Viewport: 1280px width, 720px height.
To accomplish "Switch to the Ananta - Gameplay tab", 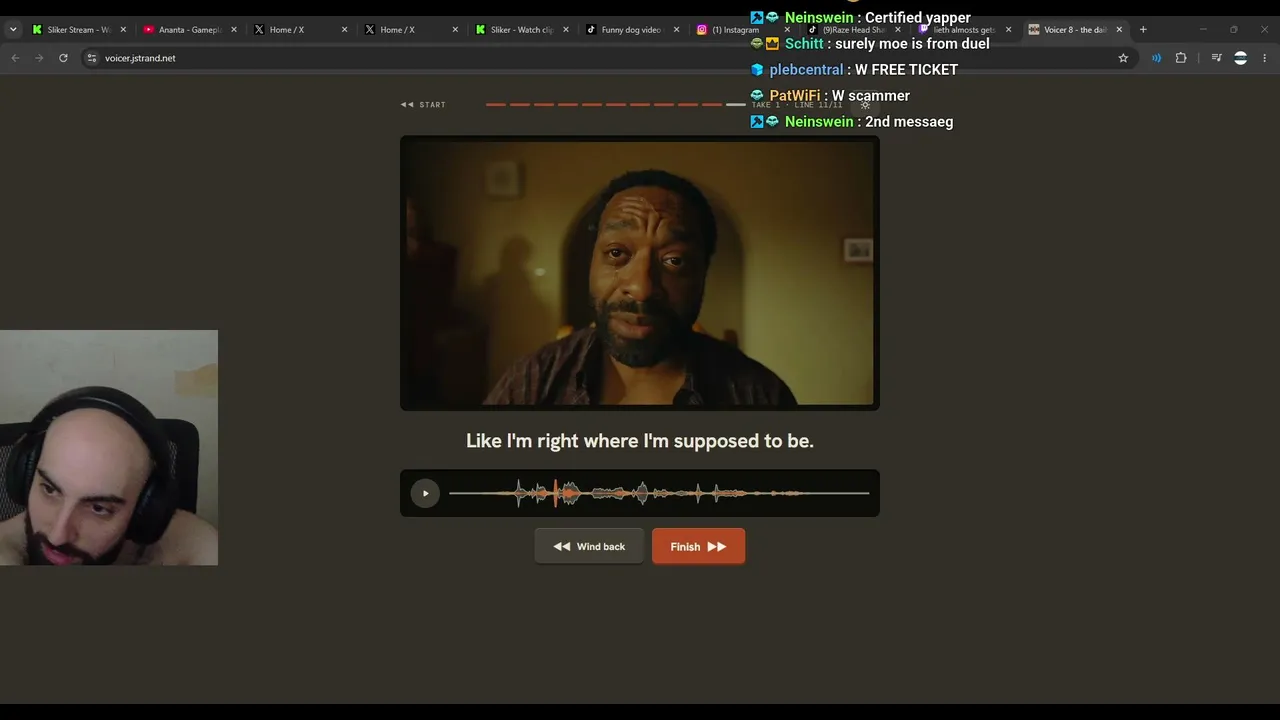I will coord(189,30).
